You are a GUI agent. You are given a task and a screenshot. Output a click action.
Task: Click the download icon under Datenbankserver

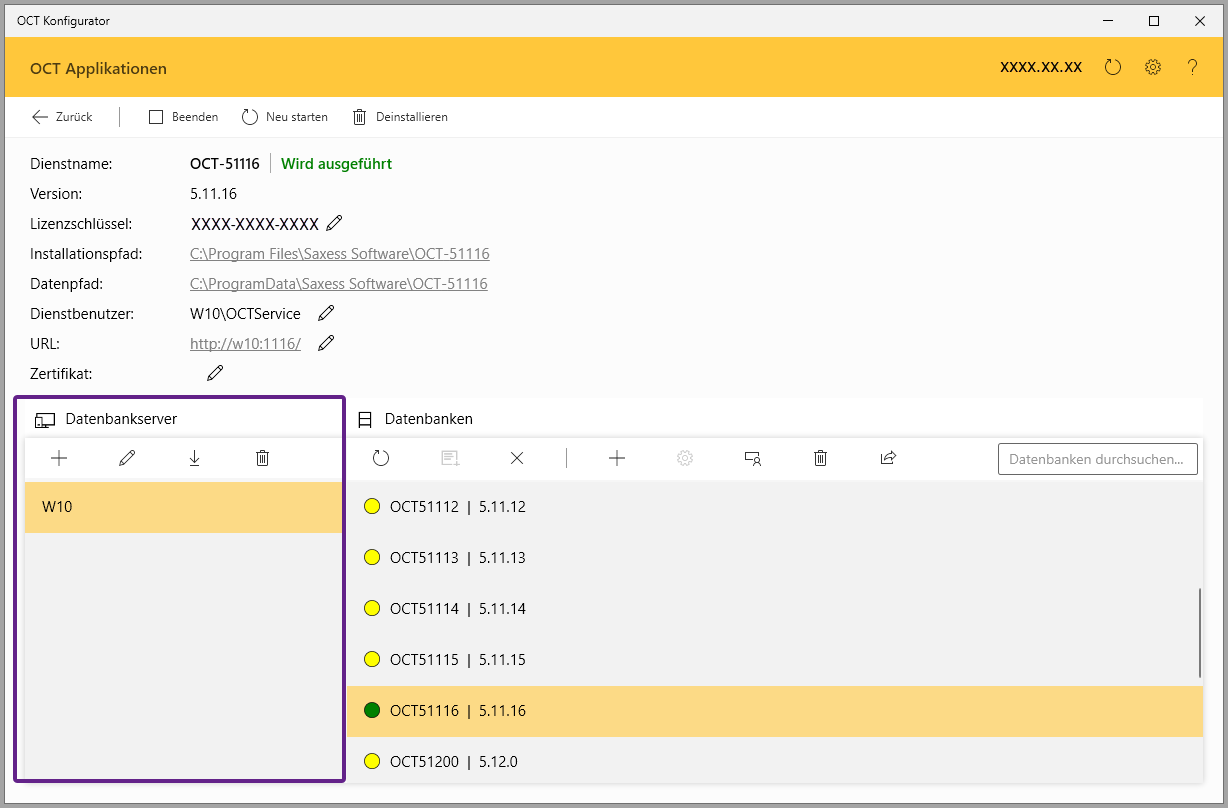[195, 458]
